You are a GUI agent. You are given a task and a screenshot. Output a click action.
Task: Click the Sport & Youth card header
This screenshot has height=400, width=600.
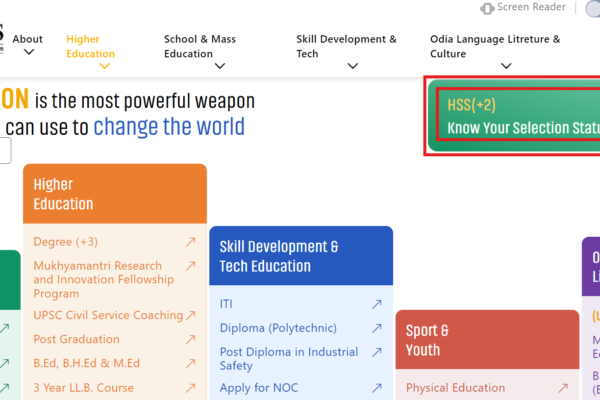[486, 340]
